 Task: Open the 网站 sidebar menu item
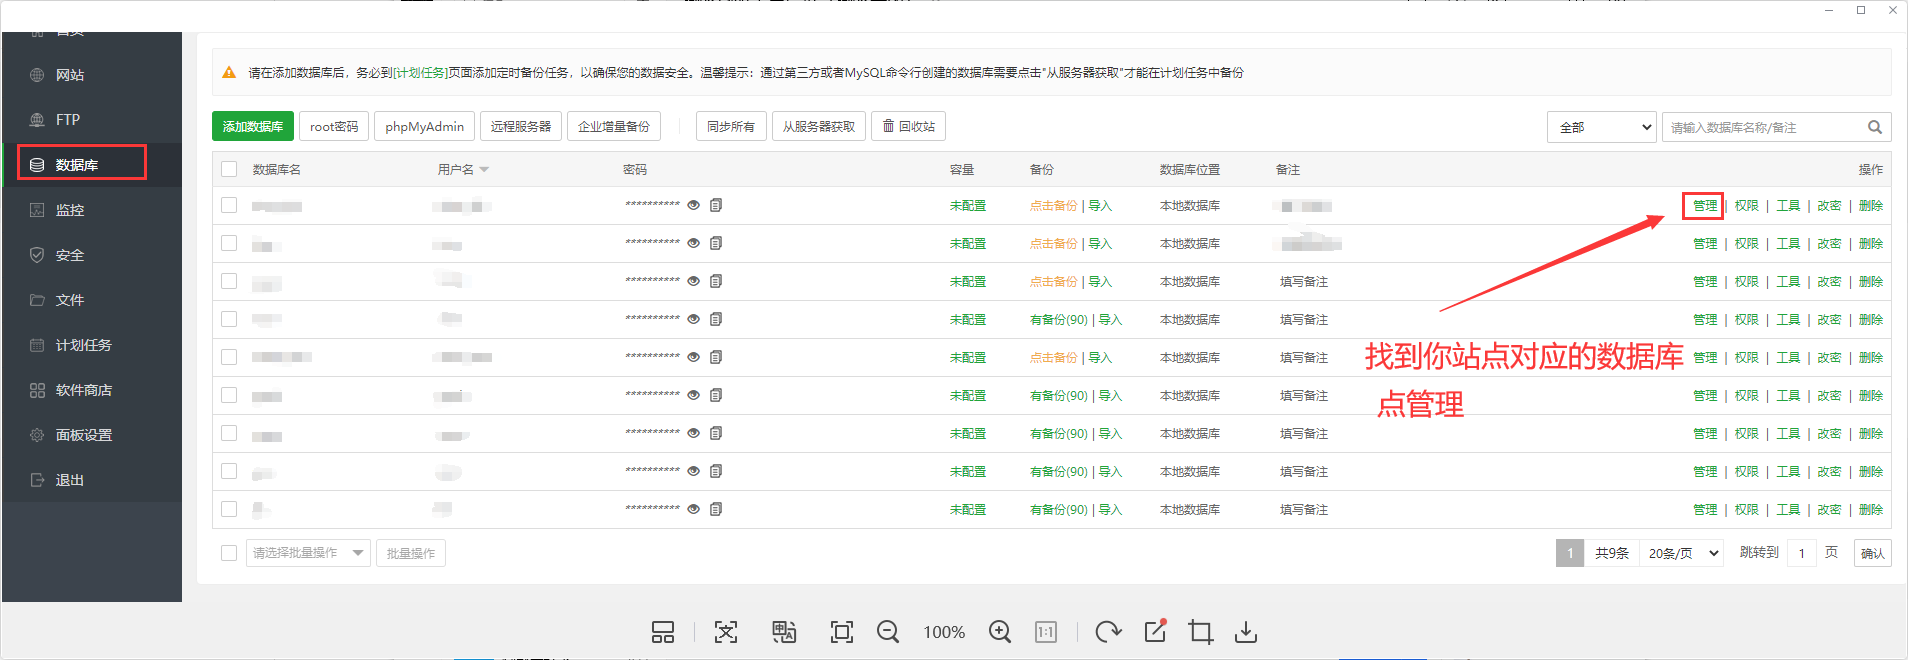pyautogui.click(x=70, y=75)
